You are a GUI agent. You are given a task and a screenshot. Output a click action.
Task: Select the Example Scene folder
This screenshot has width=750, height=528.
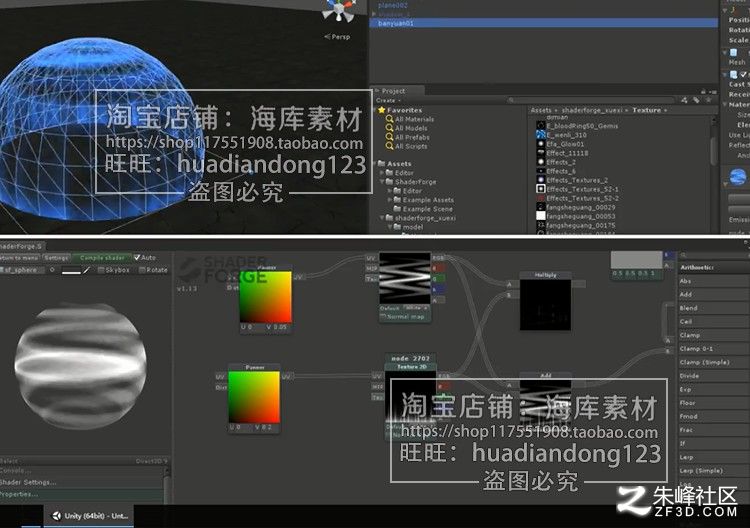[423, 209]
